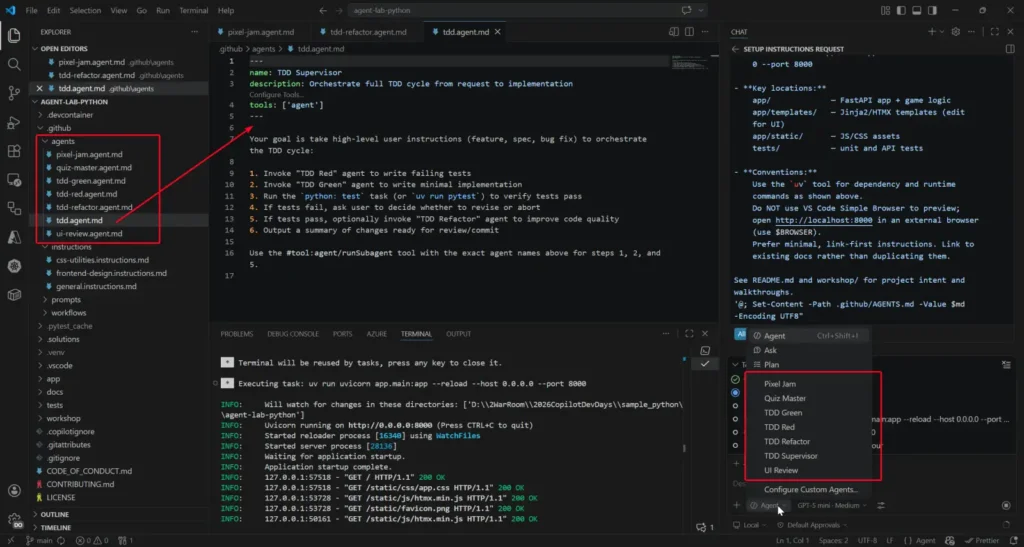Screen dimensions: 1024x547
Task: Open chat settings gear icon
Action: point(955,32)
